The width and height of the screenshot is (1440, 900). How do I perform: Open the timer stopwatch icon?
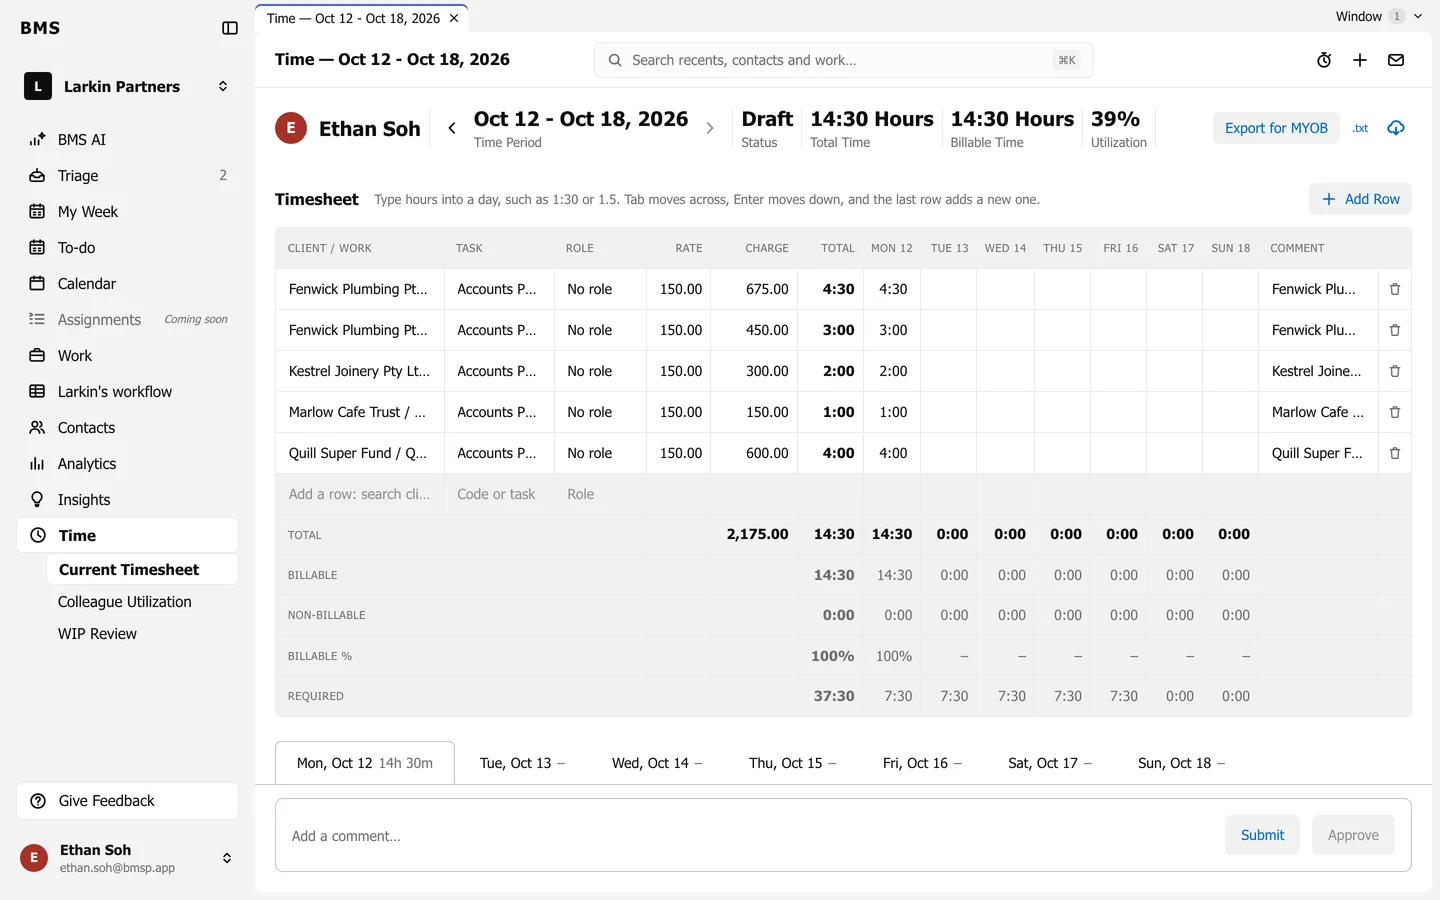(x=1324, y=60)
